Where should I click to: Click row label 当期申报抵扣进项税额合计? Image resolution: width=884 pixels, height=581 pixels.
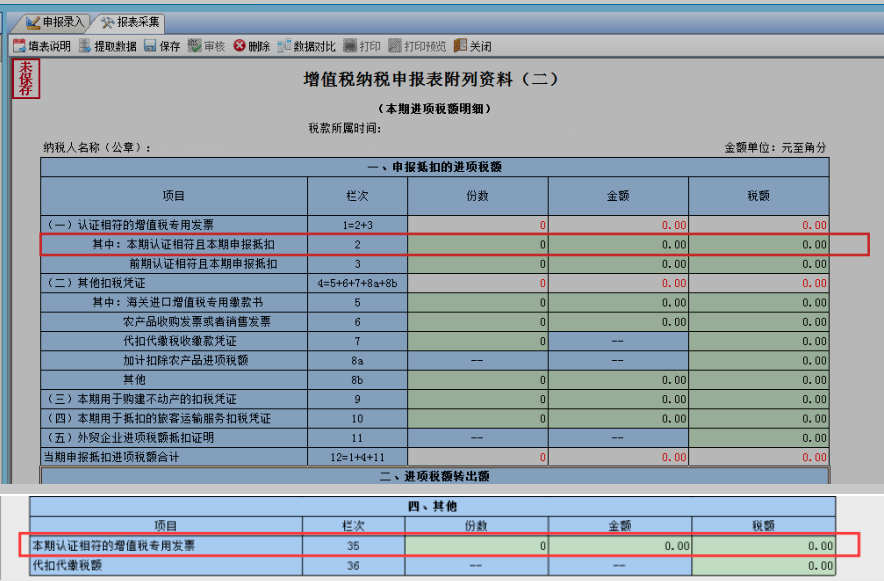click(112, 457)
